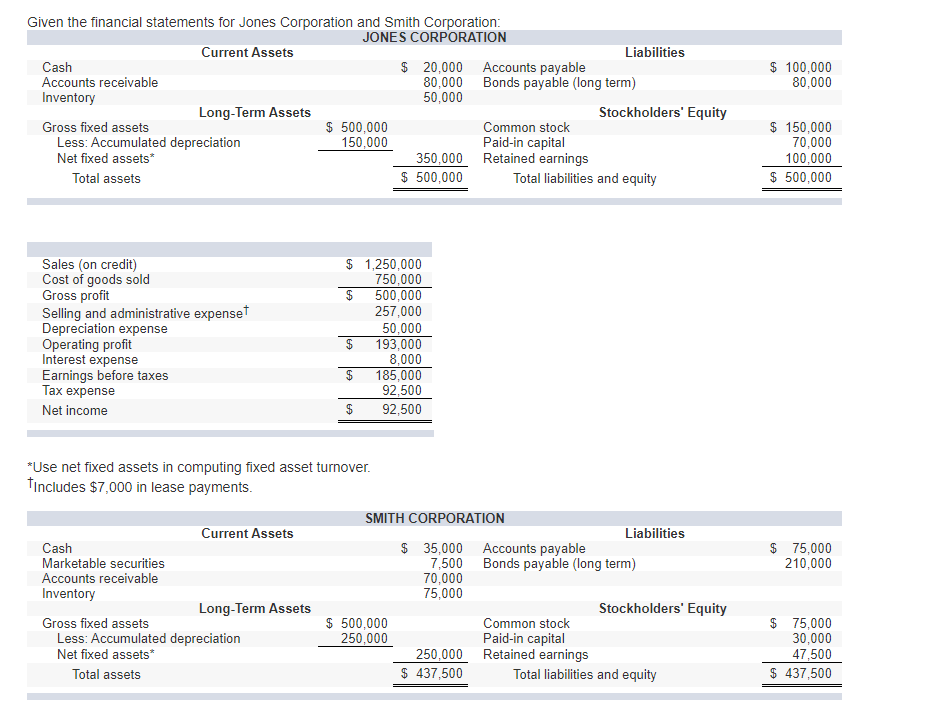Click Jones Inventory 50,000 value
The width and height of the screenshot is (936, 725).
click(x=443, y=97)
